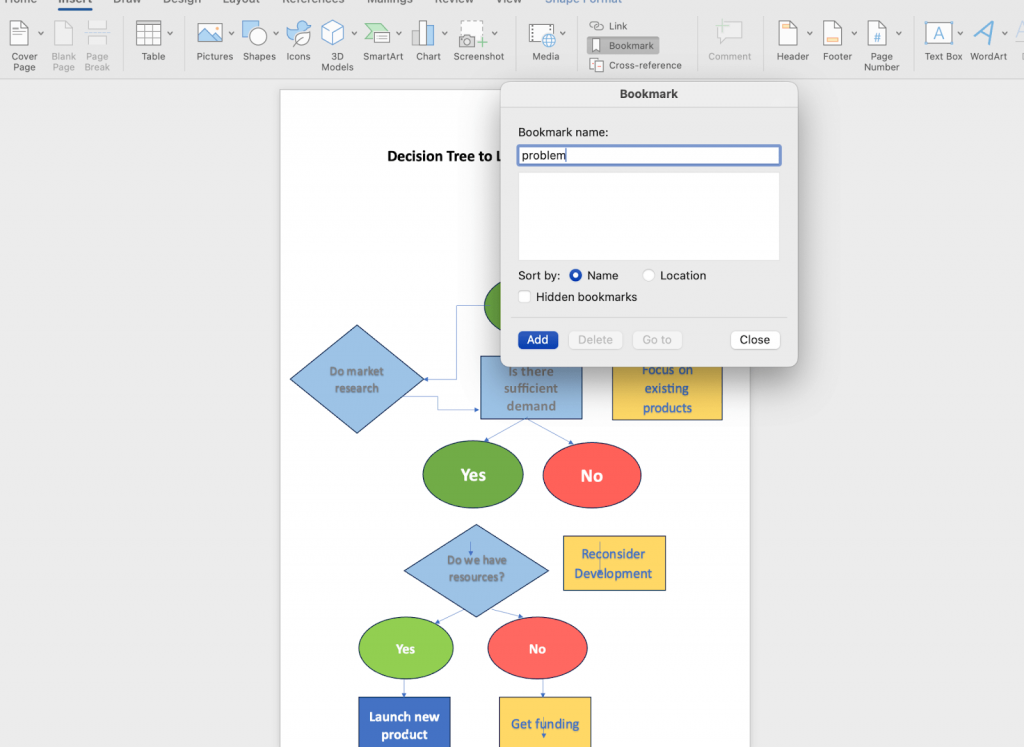Screen dimensions: 1024x747
Task: Close the Bookmark dialog via Close button
Action: 755,340
